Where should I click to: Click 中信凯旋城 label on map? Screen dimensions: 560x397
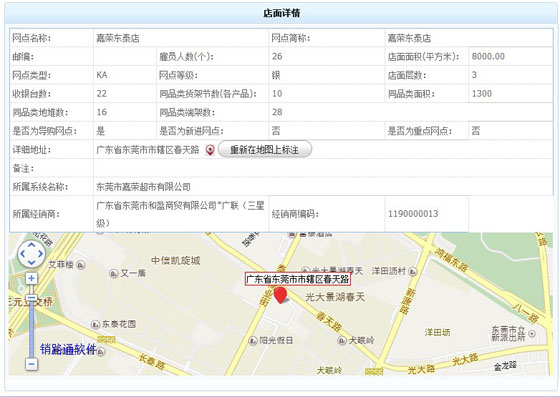click(175, 260)
